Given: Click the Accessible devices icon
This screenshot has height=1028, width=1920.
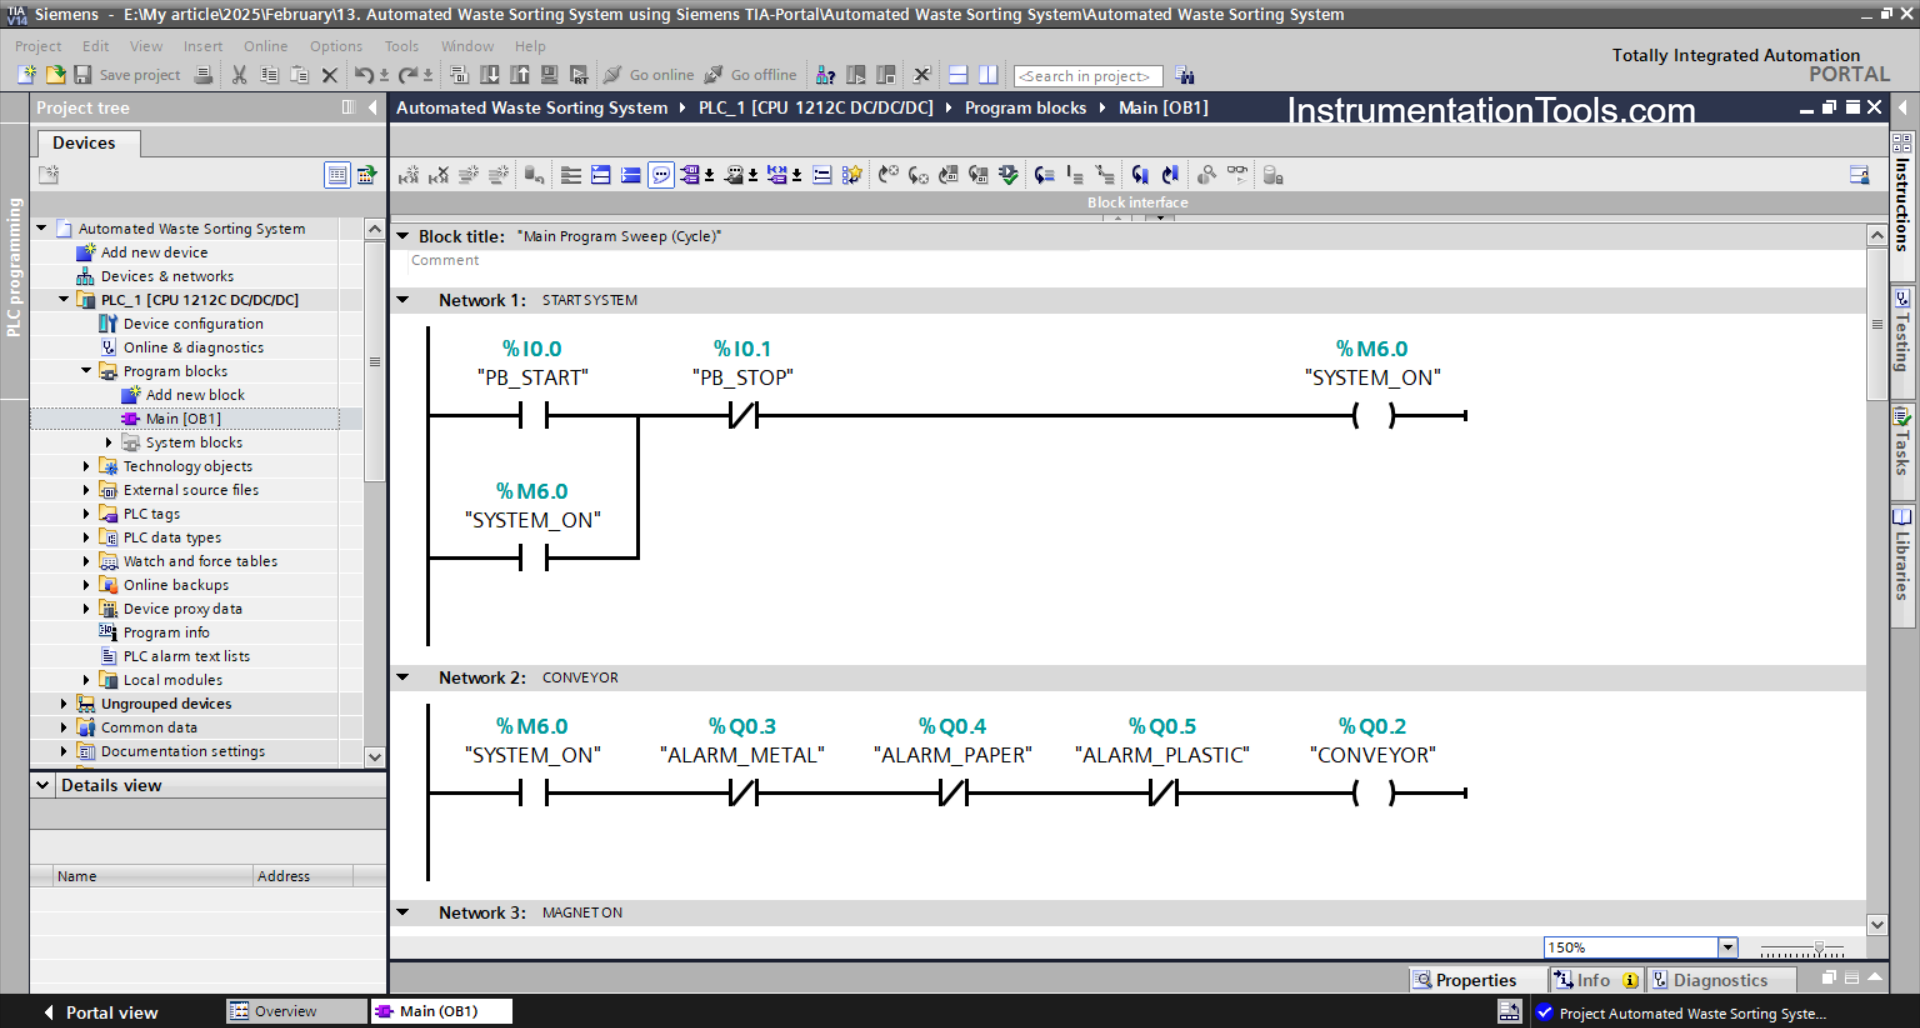Looking at the screenshot, I should tap(826, 75).
